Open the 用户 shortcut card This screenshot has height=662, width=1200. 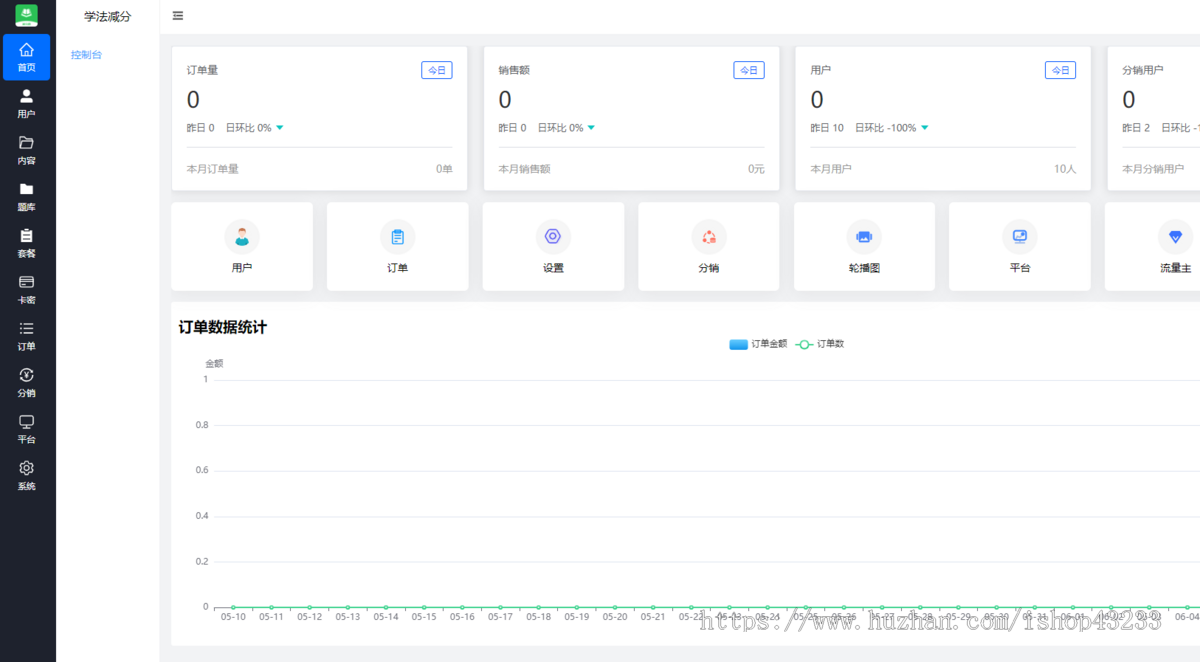[242, 247]
